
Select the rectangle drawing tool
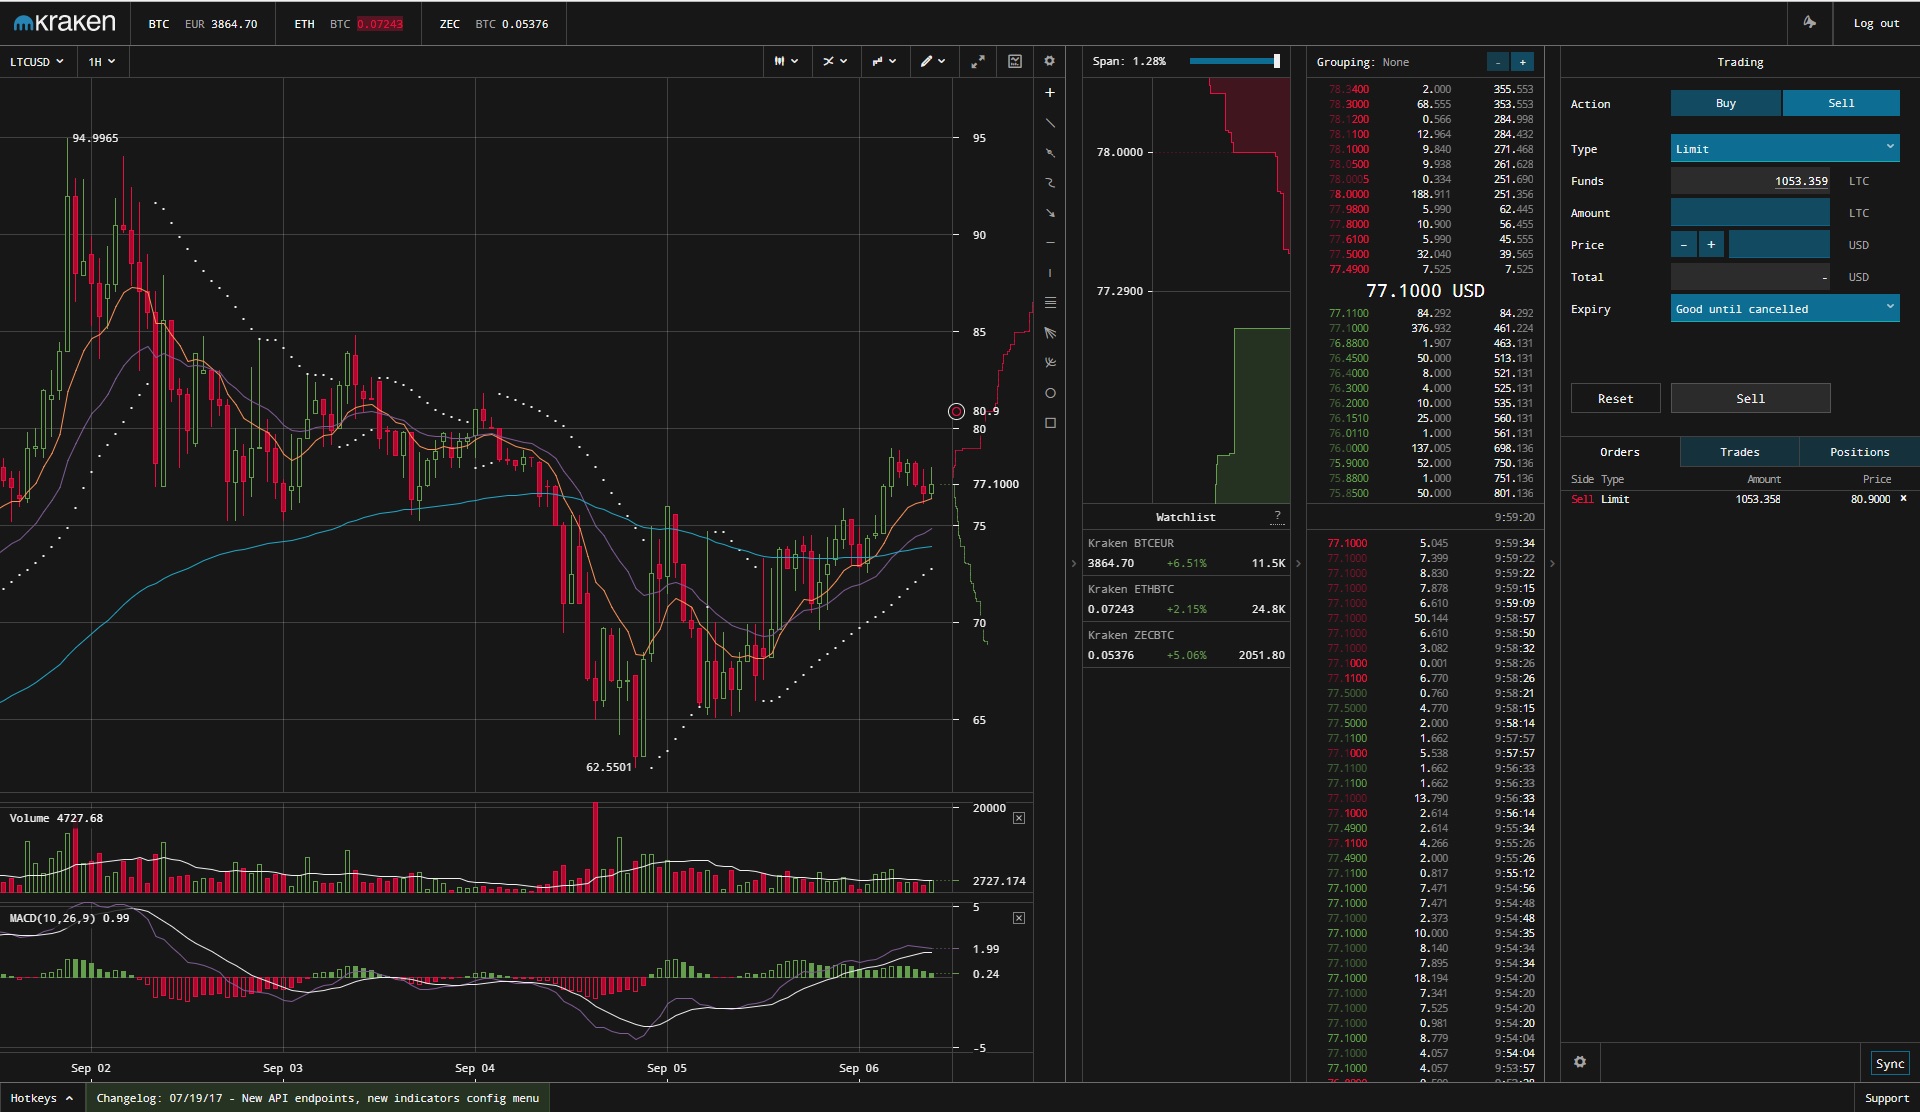pyautogui.click(x=1050, y=423)
